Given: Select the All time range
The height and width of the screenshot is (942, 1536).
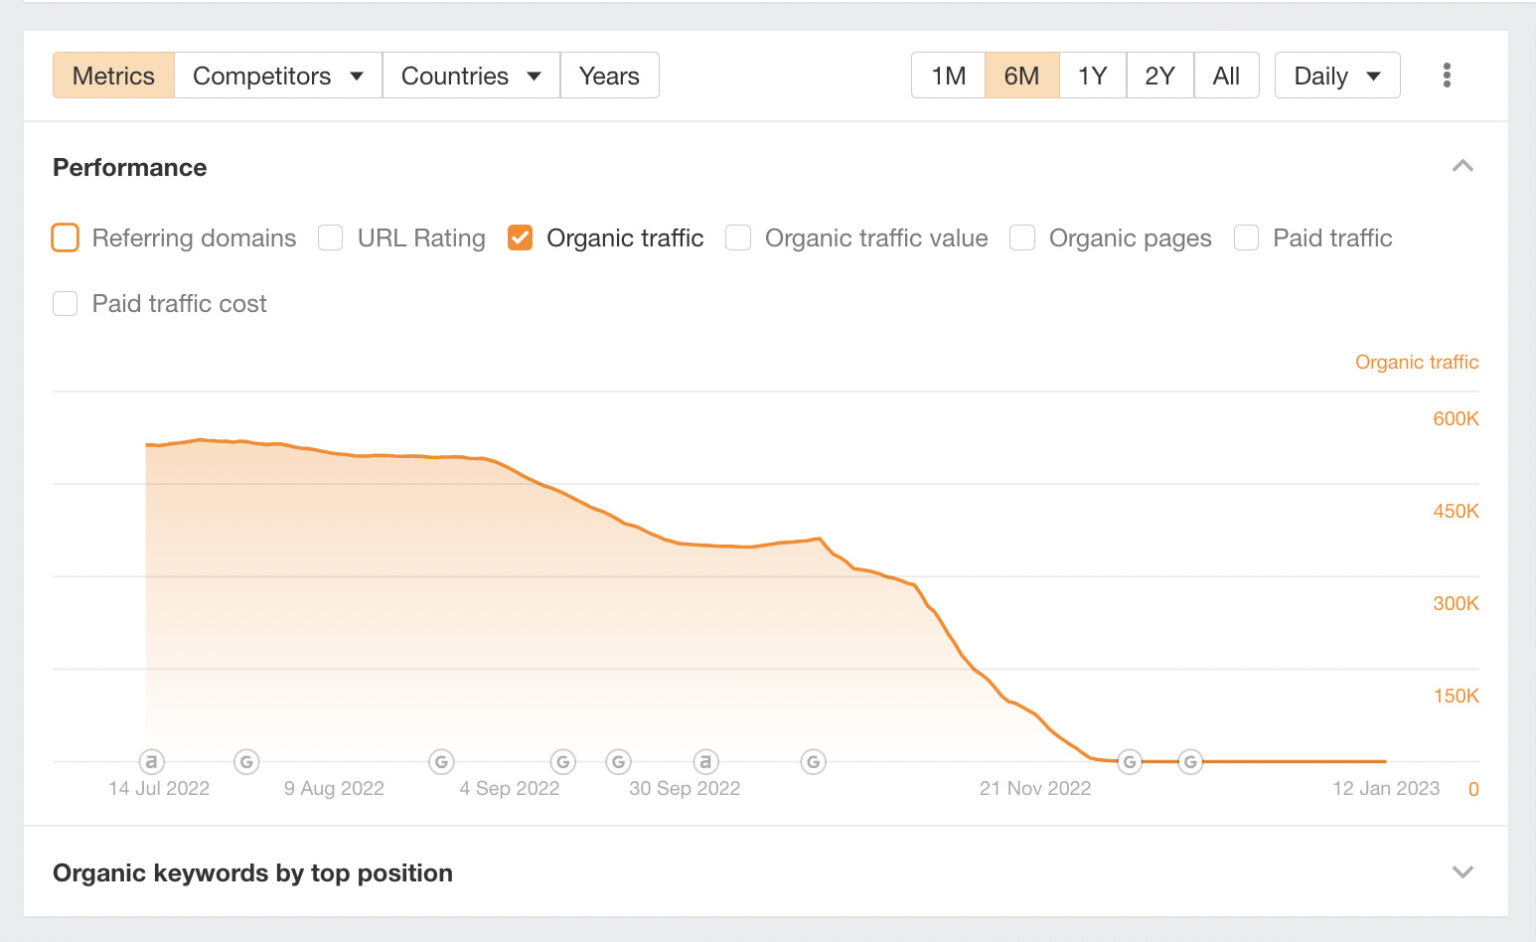Looking at the screenshot, I should coord(1227,75).
